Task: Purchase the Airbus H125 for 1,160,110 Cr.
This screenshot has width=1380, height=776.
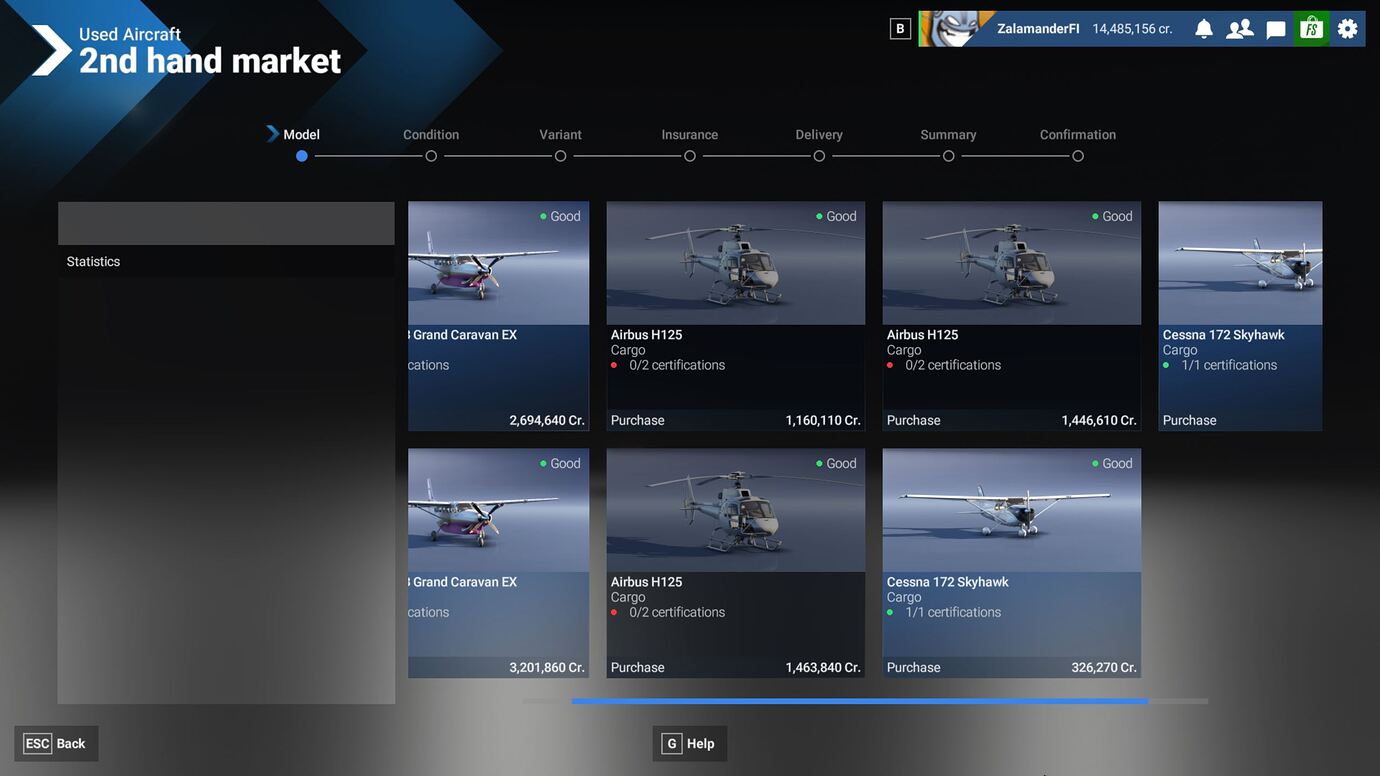Action: click(736, 420)
